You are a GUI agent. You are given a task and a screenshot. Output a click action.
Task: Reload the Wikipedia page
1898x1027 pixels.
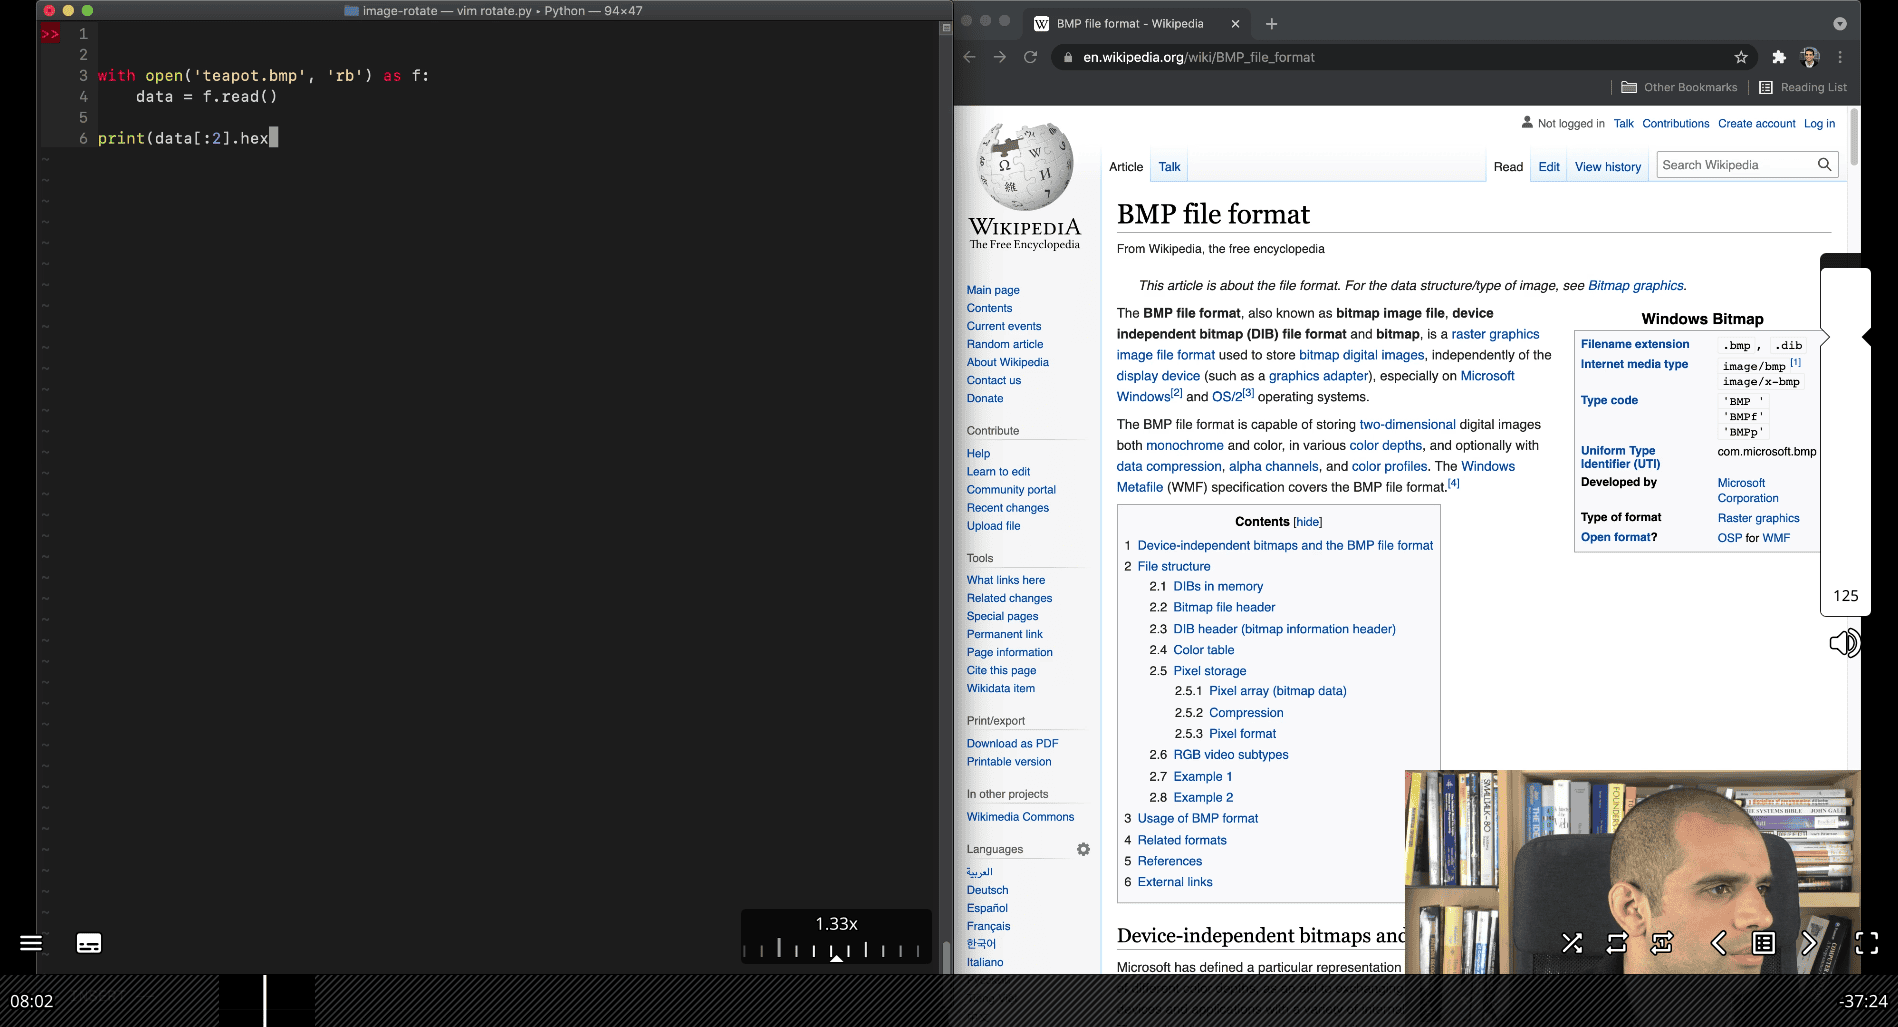(1030, 57)
